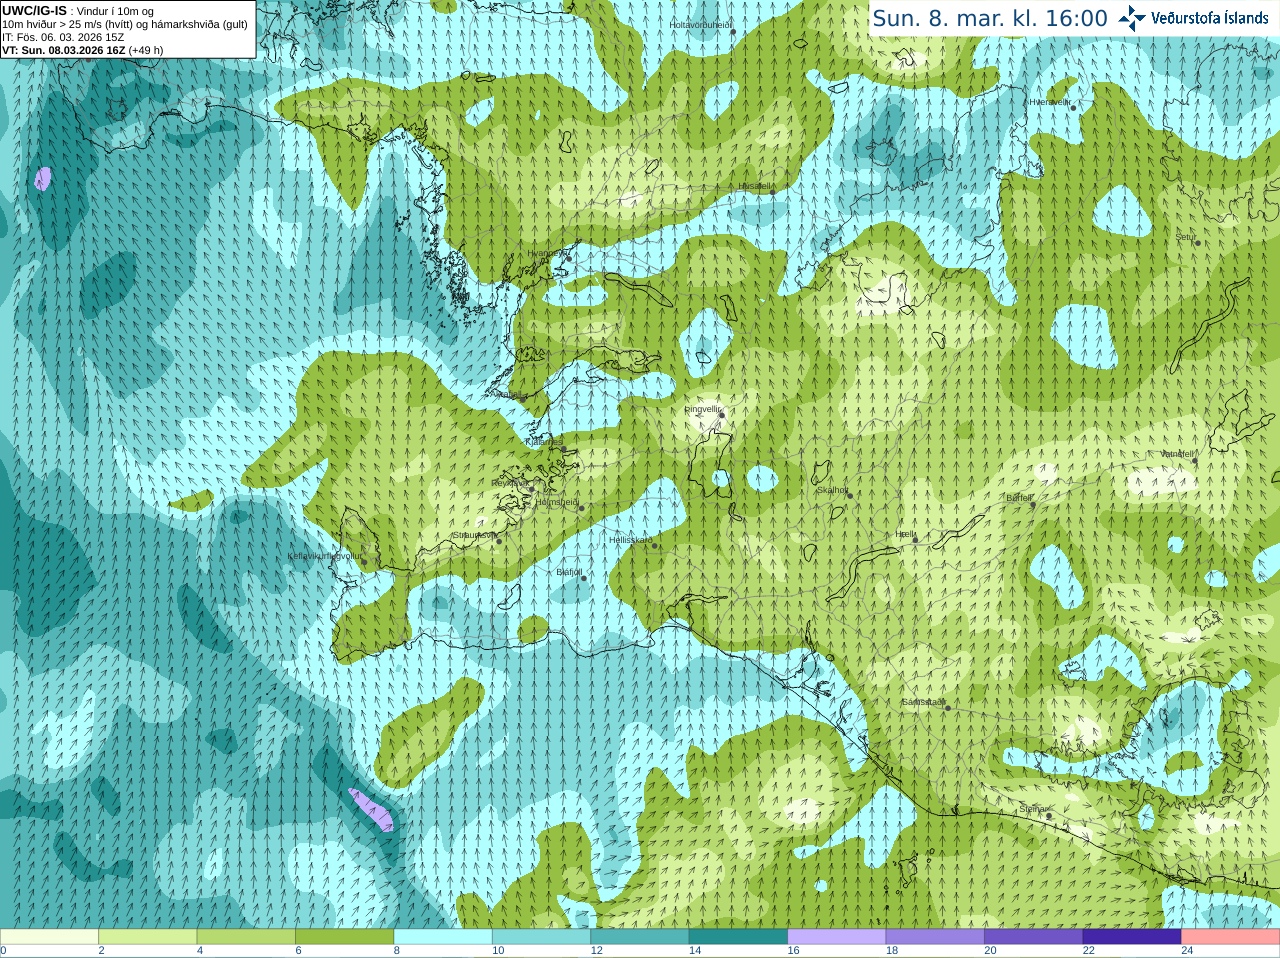Image resolution: width=1280 pixels, height=958 pixels.
Task: Click the 'UWC/IG-IS' model title
Action: pos(34,10)
